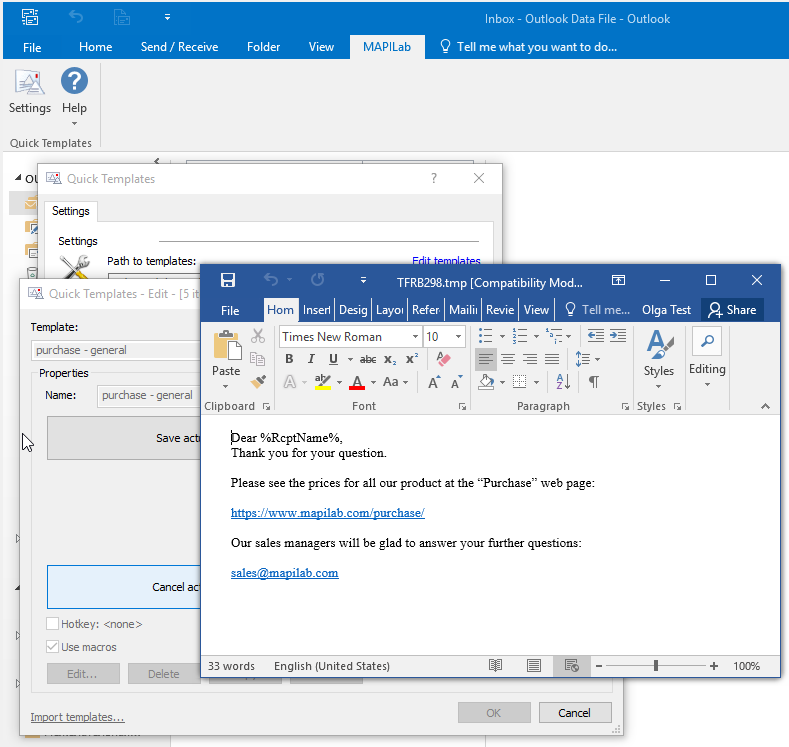The height and width of the screenshot is (747, 789).
Task: Enable the Hotkey checkbox
Action: (52, 624)
